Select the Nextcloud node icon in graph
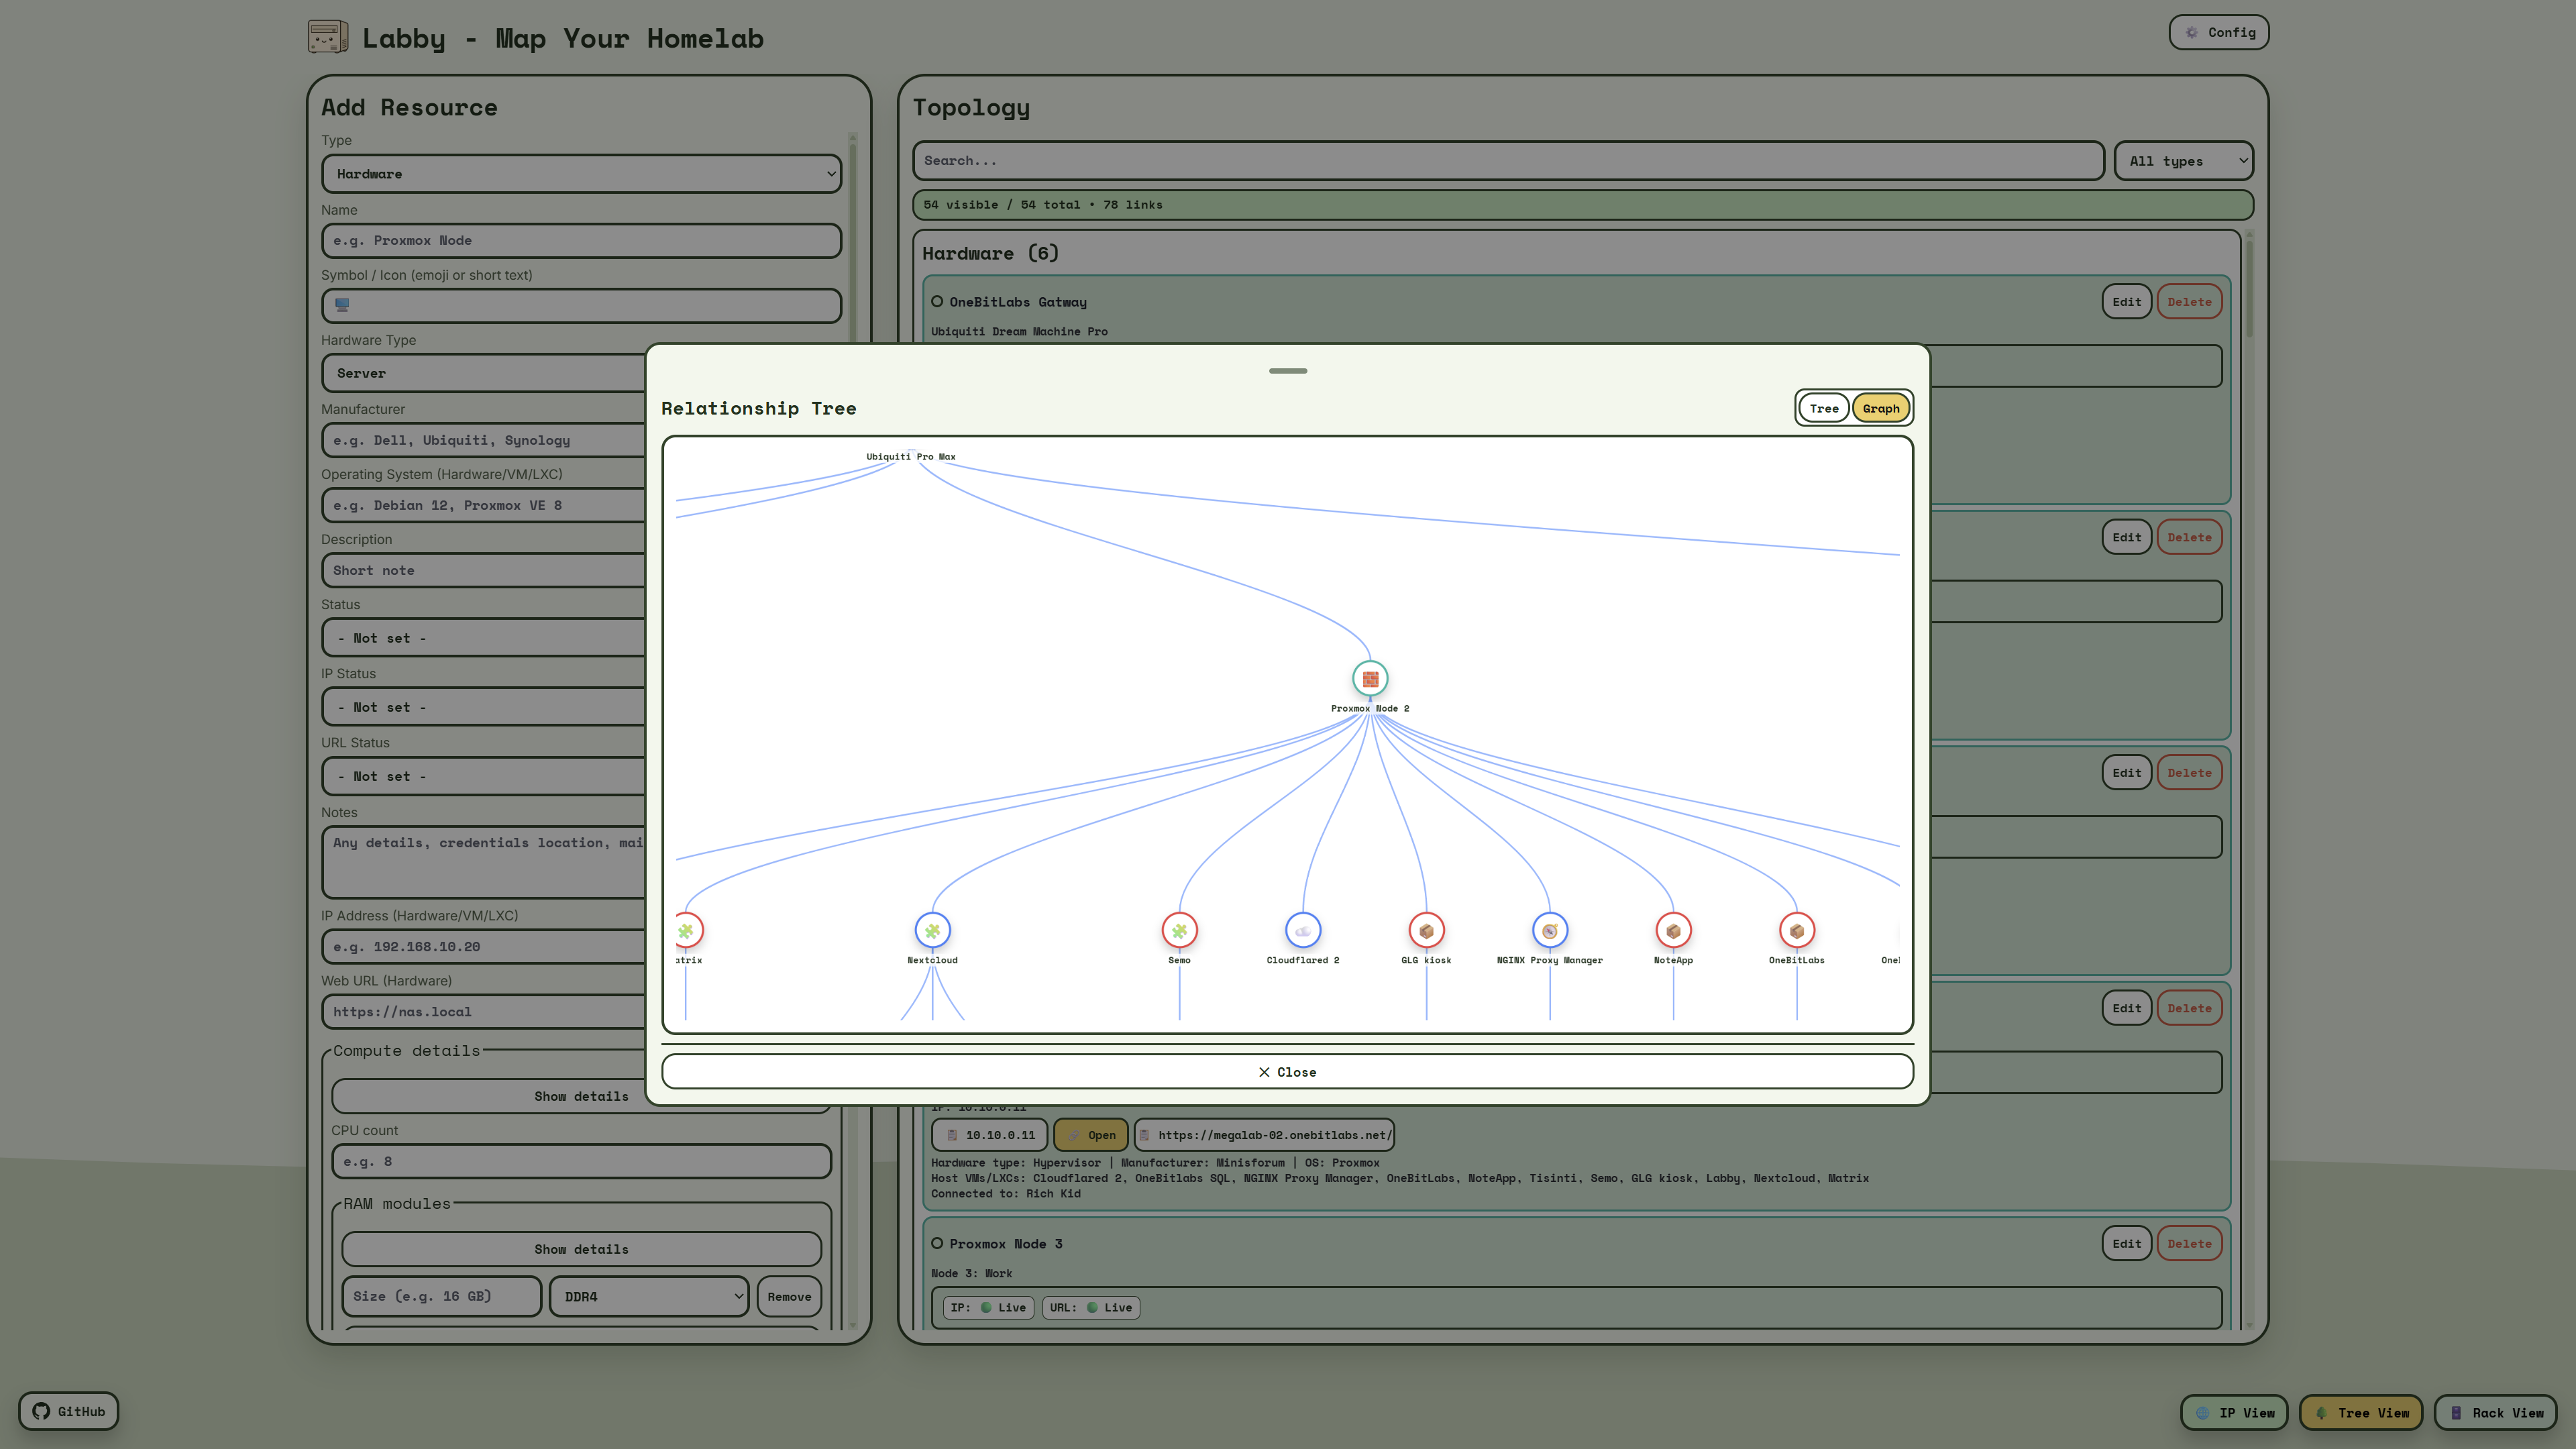This screenshot has width=2576, height=1449. pos(932,930)
